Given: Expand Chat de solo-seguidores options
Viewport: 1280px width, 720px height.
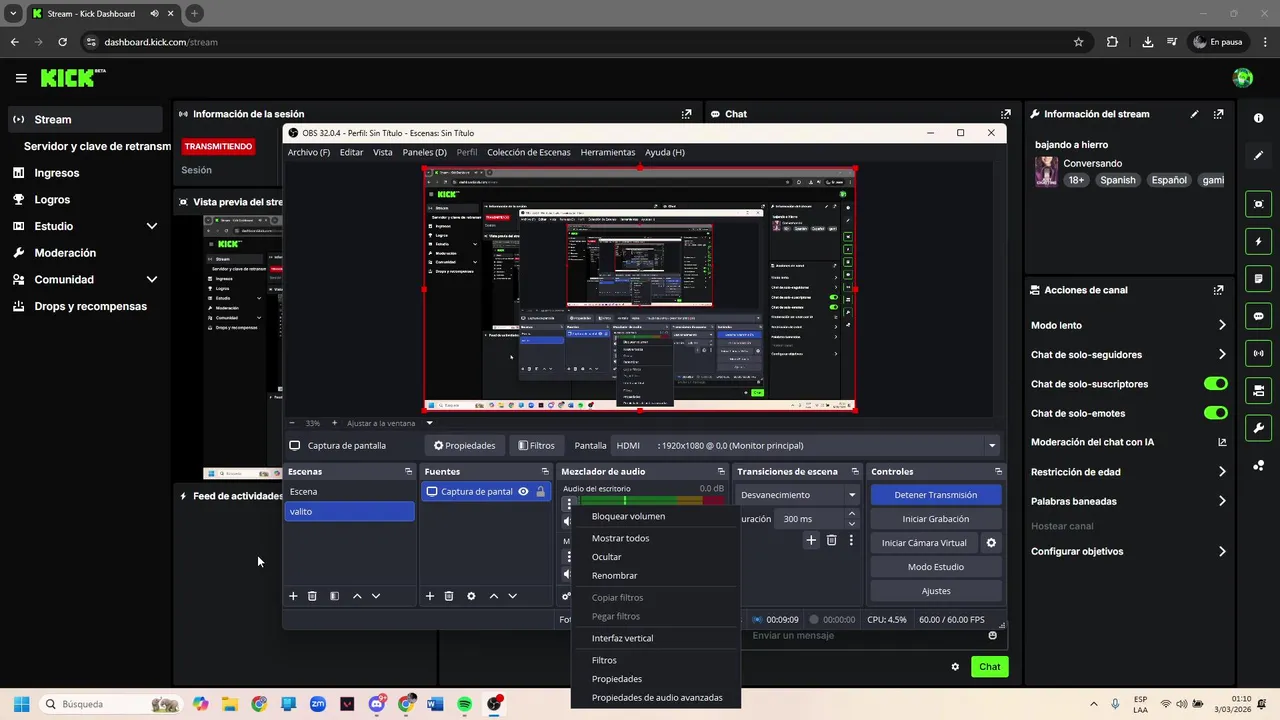Looking at the screenshot, I should tap(1222, 354).
